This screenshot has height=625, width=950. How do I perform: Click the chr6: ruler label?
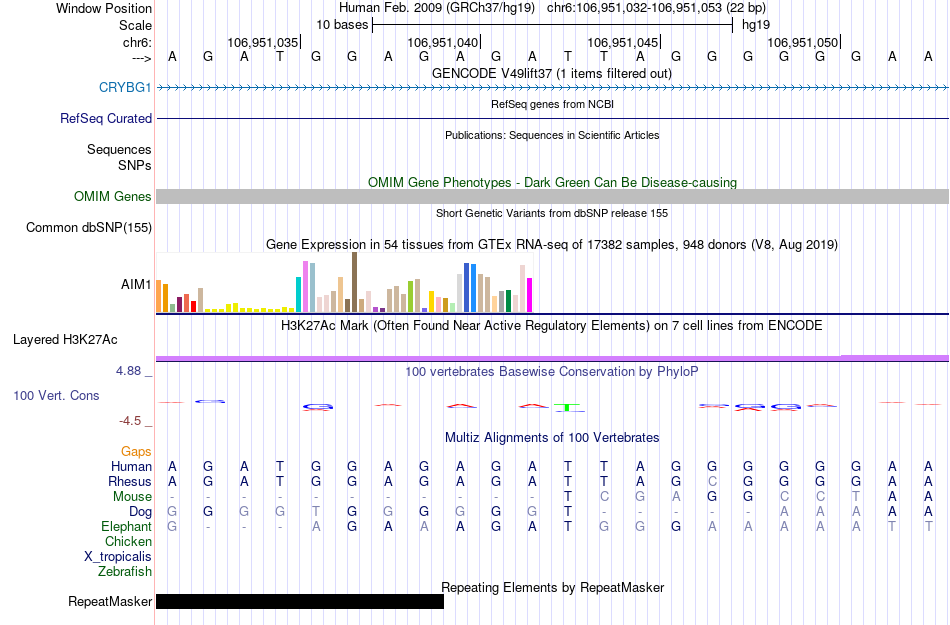pyautogui.click(x=137, y=42)
